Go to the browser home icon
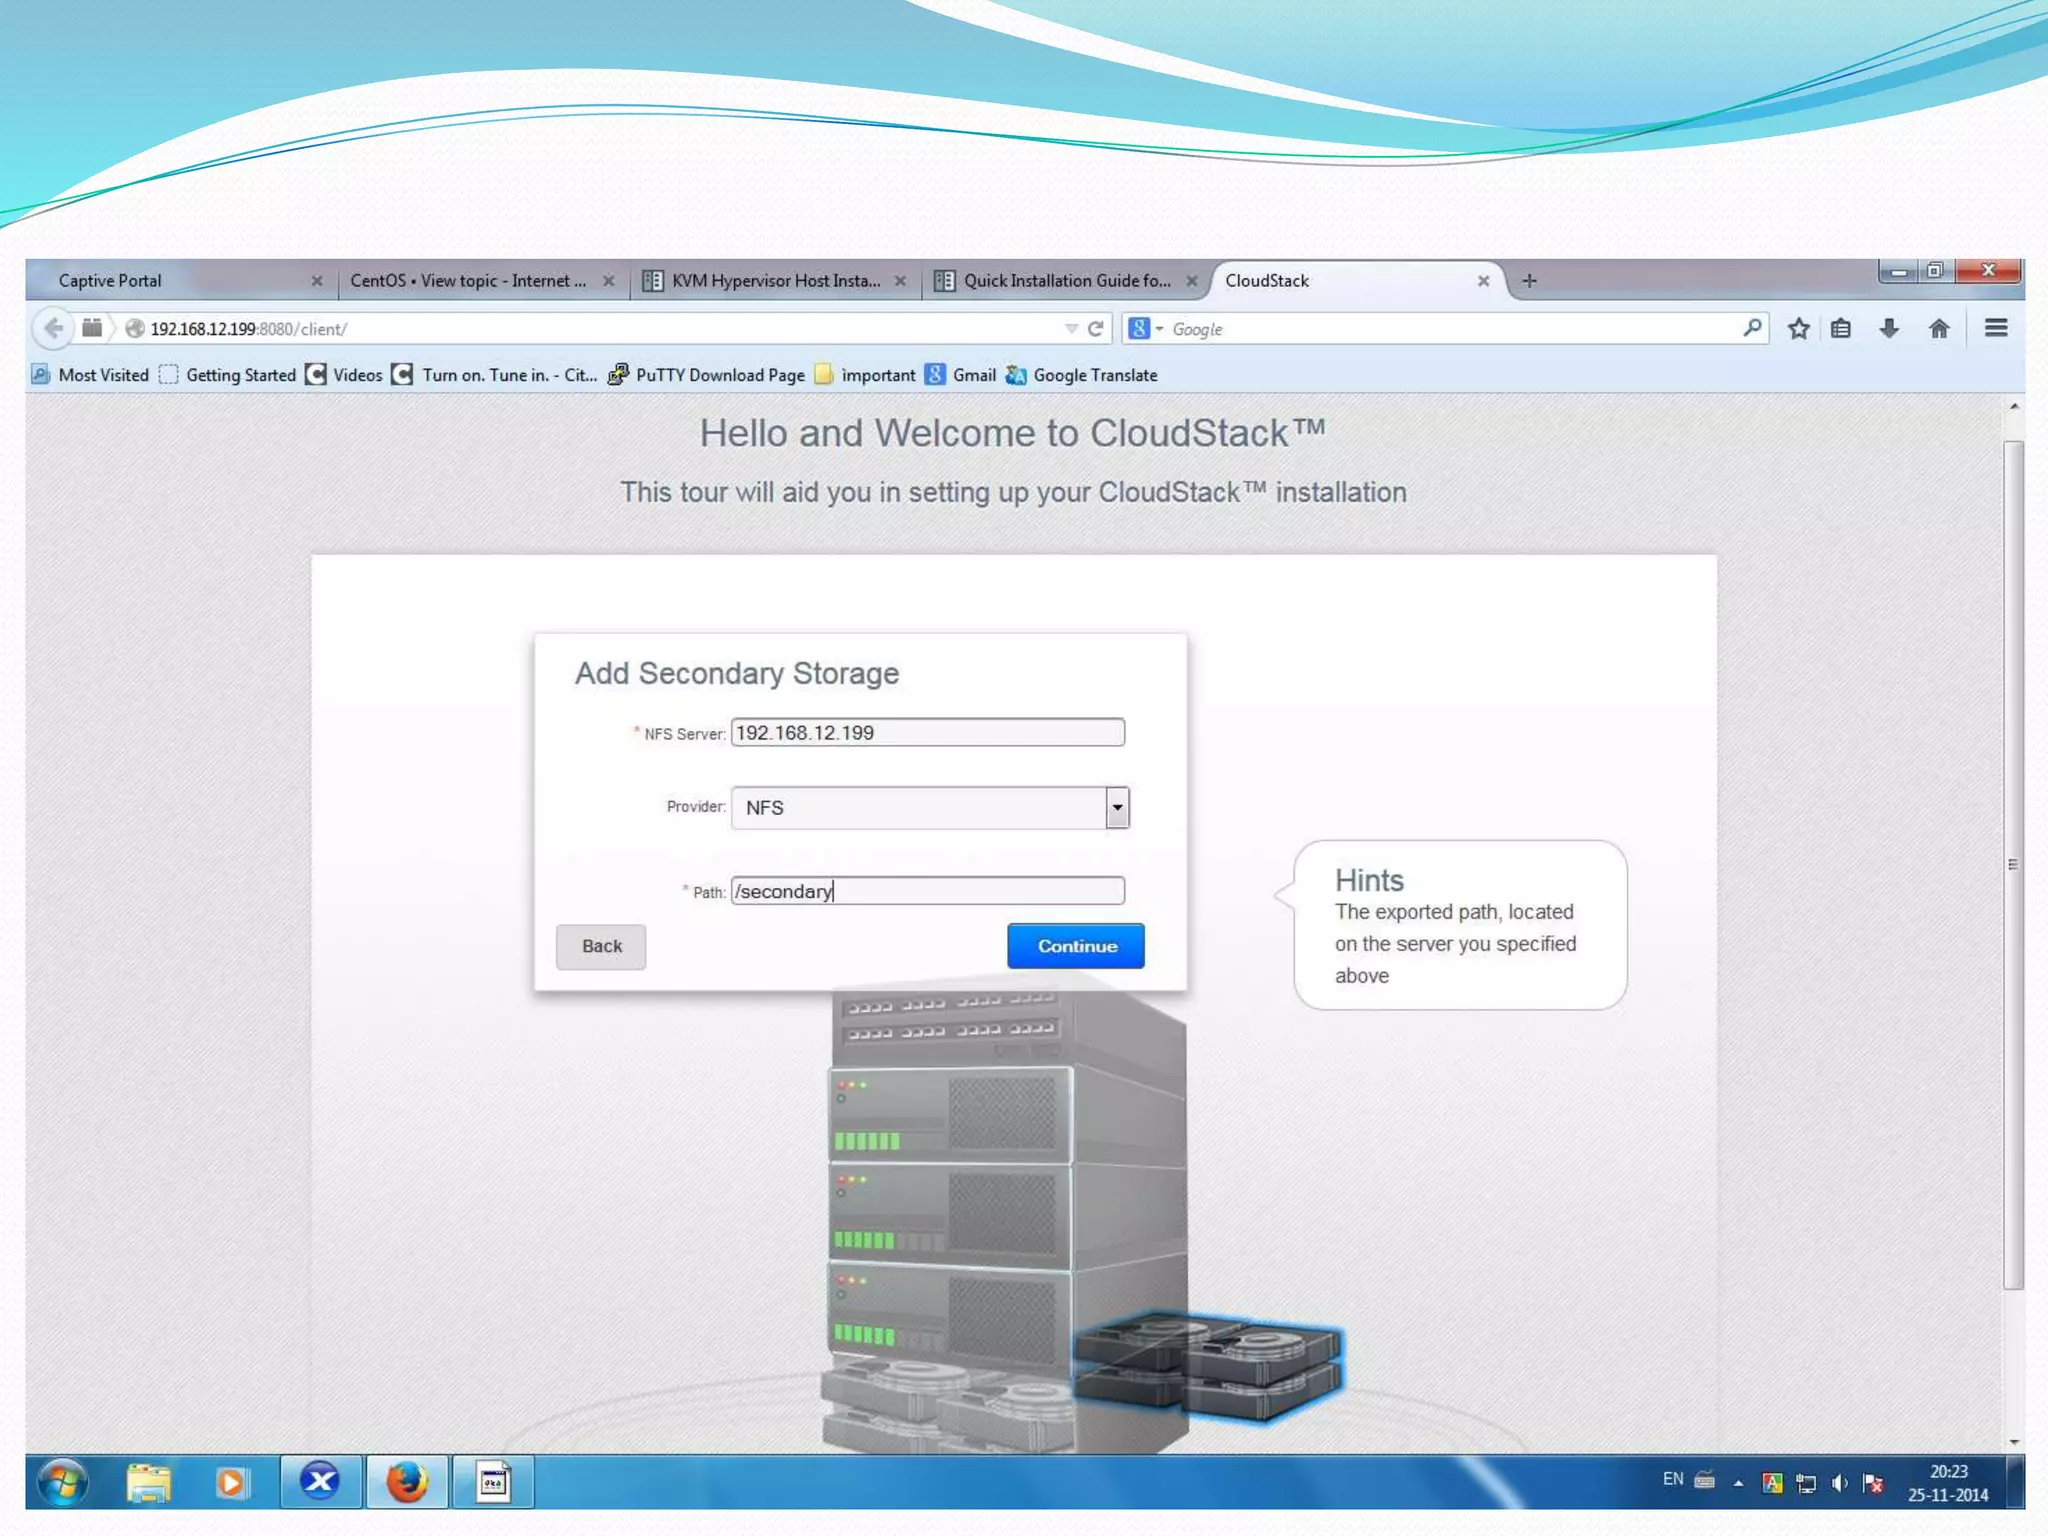Screen dimensions: 2048x1536 pyautogui.click(x=1939, y=329)
